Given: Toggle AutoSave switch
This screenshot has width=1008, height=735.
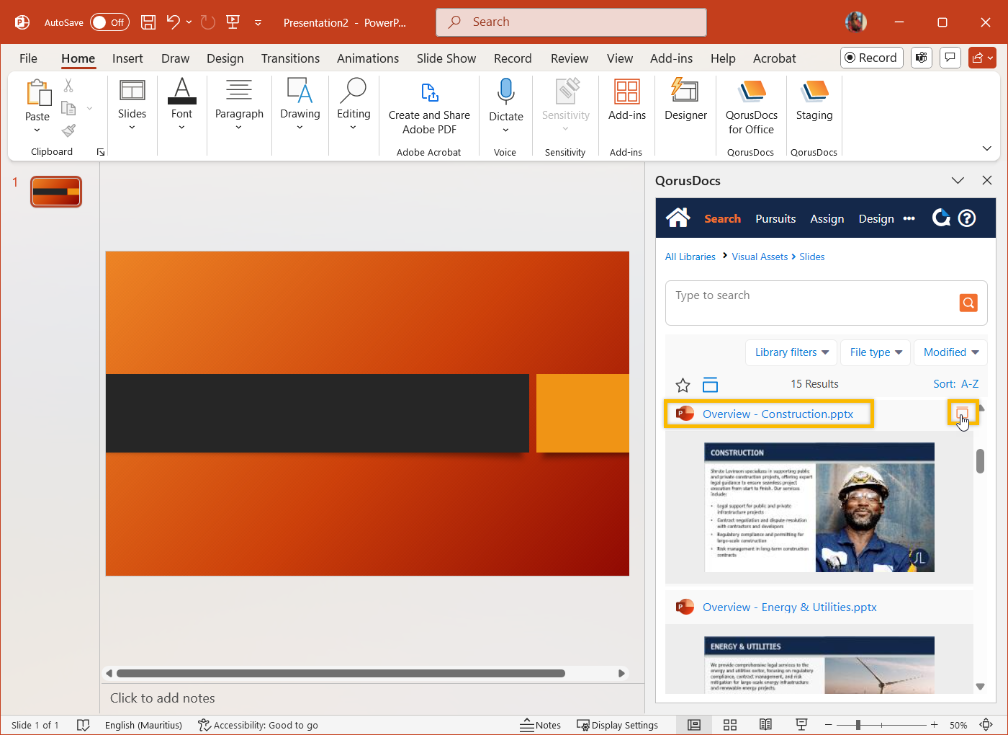Looking at the screenshot, I should click(x=109, y=22).
